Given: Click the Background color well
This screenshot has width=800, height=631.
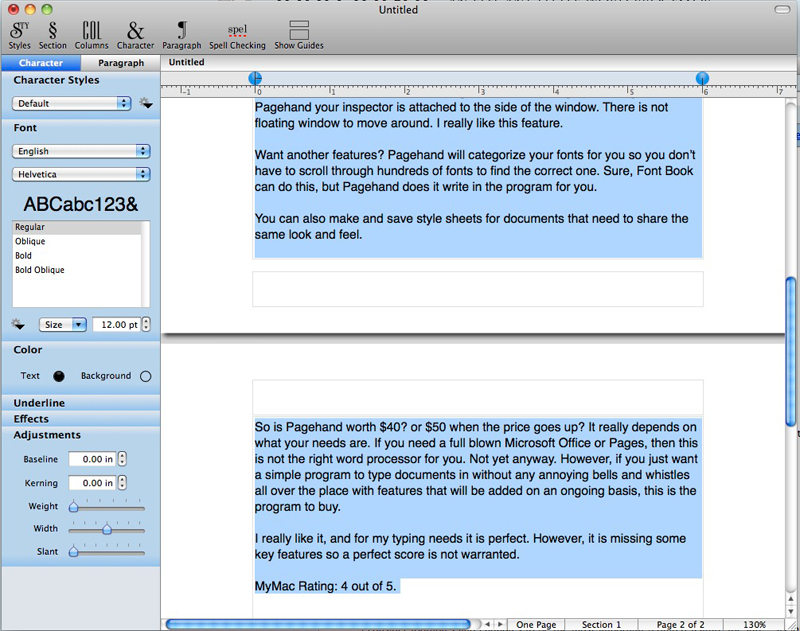Looking at the screenshot, I should point(146,376).
